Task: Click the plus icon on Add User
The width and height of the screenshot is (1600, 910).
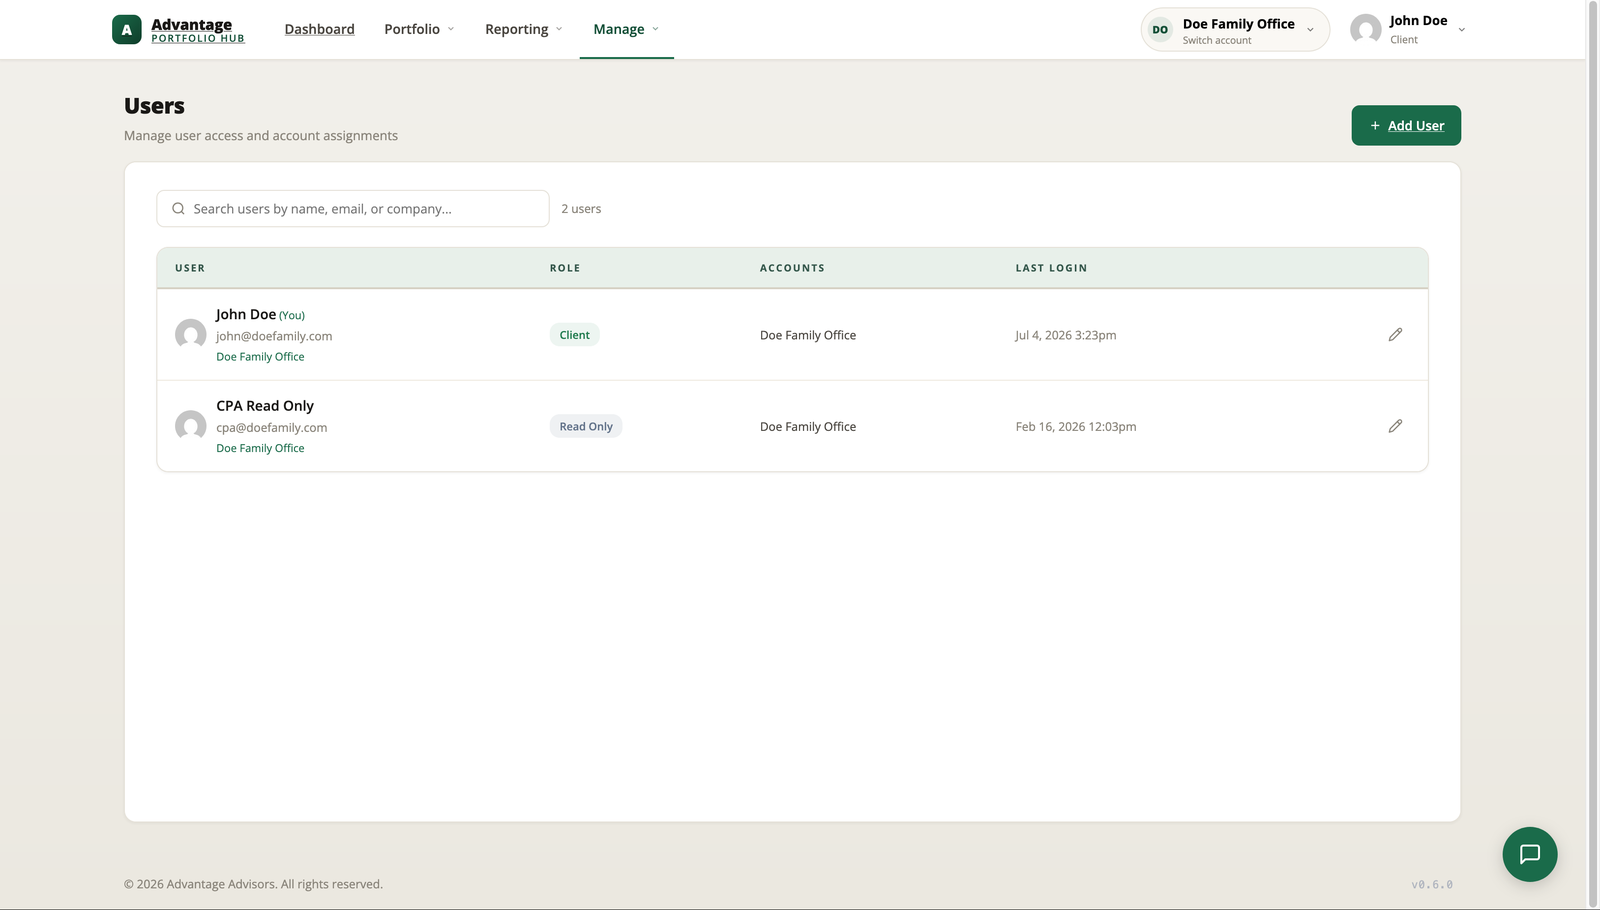Action: pyautogui.click(x=1375, y=125)
